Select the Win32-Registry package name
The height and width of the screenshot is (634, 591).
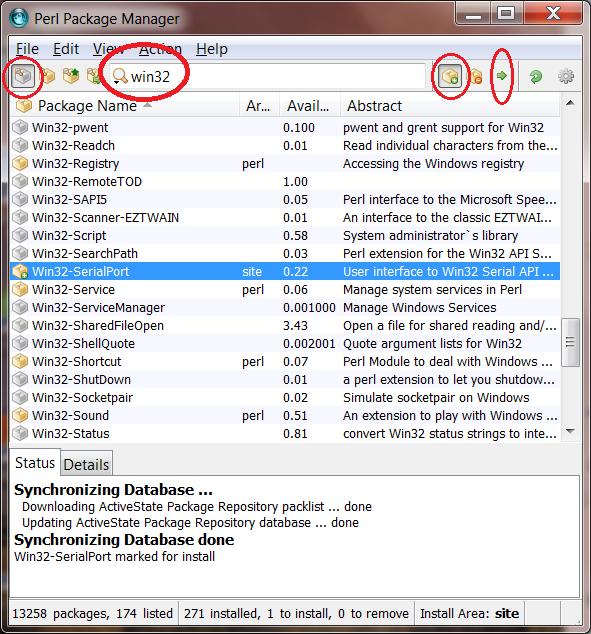click(76, 164)
